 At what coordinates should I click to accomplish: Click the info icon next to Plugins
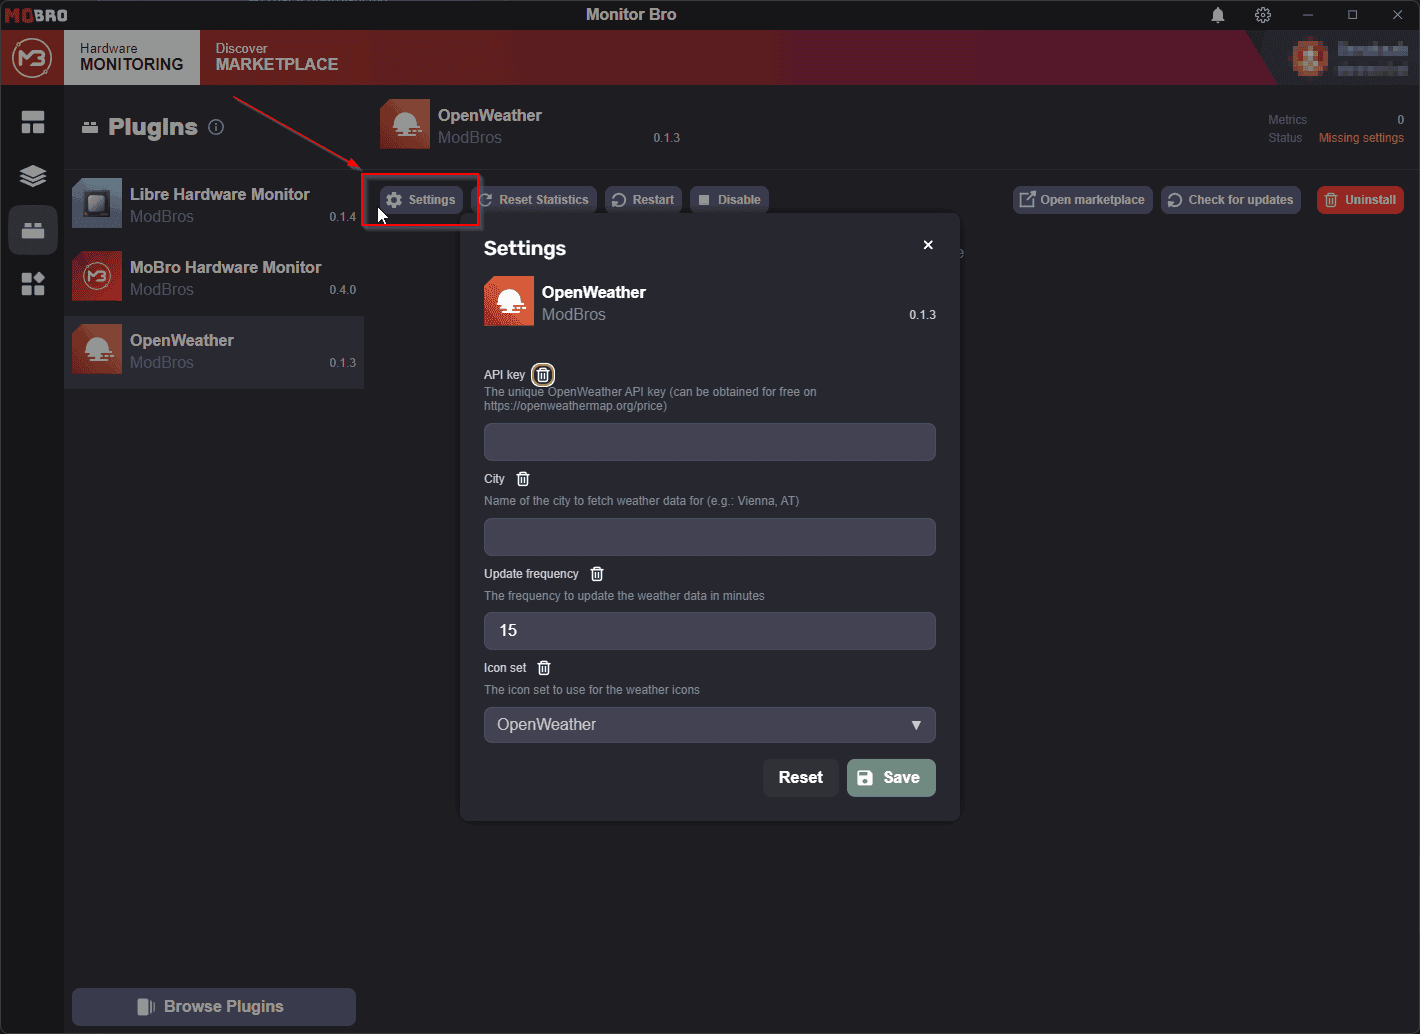click(x=216, y=127)
